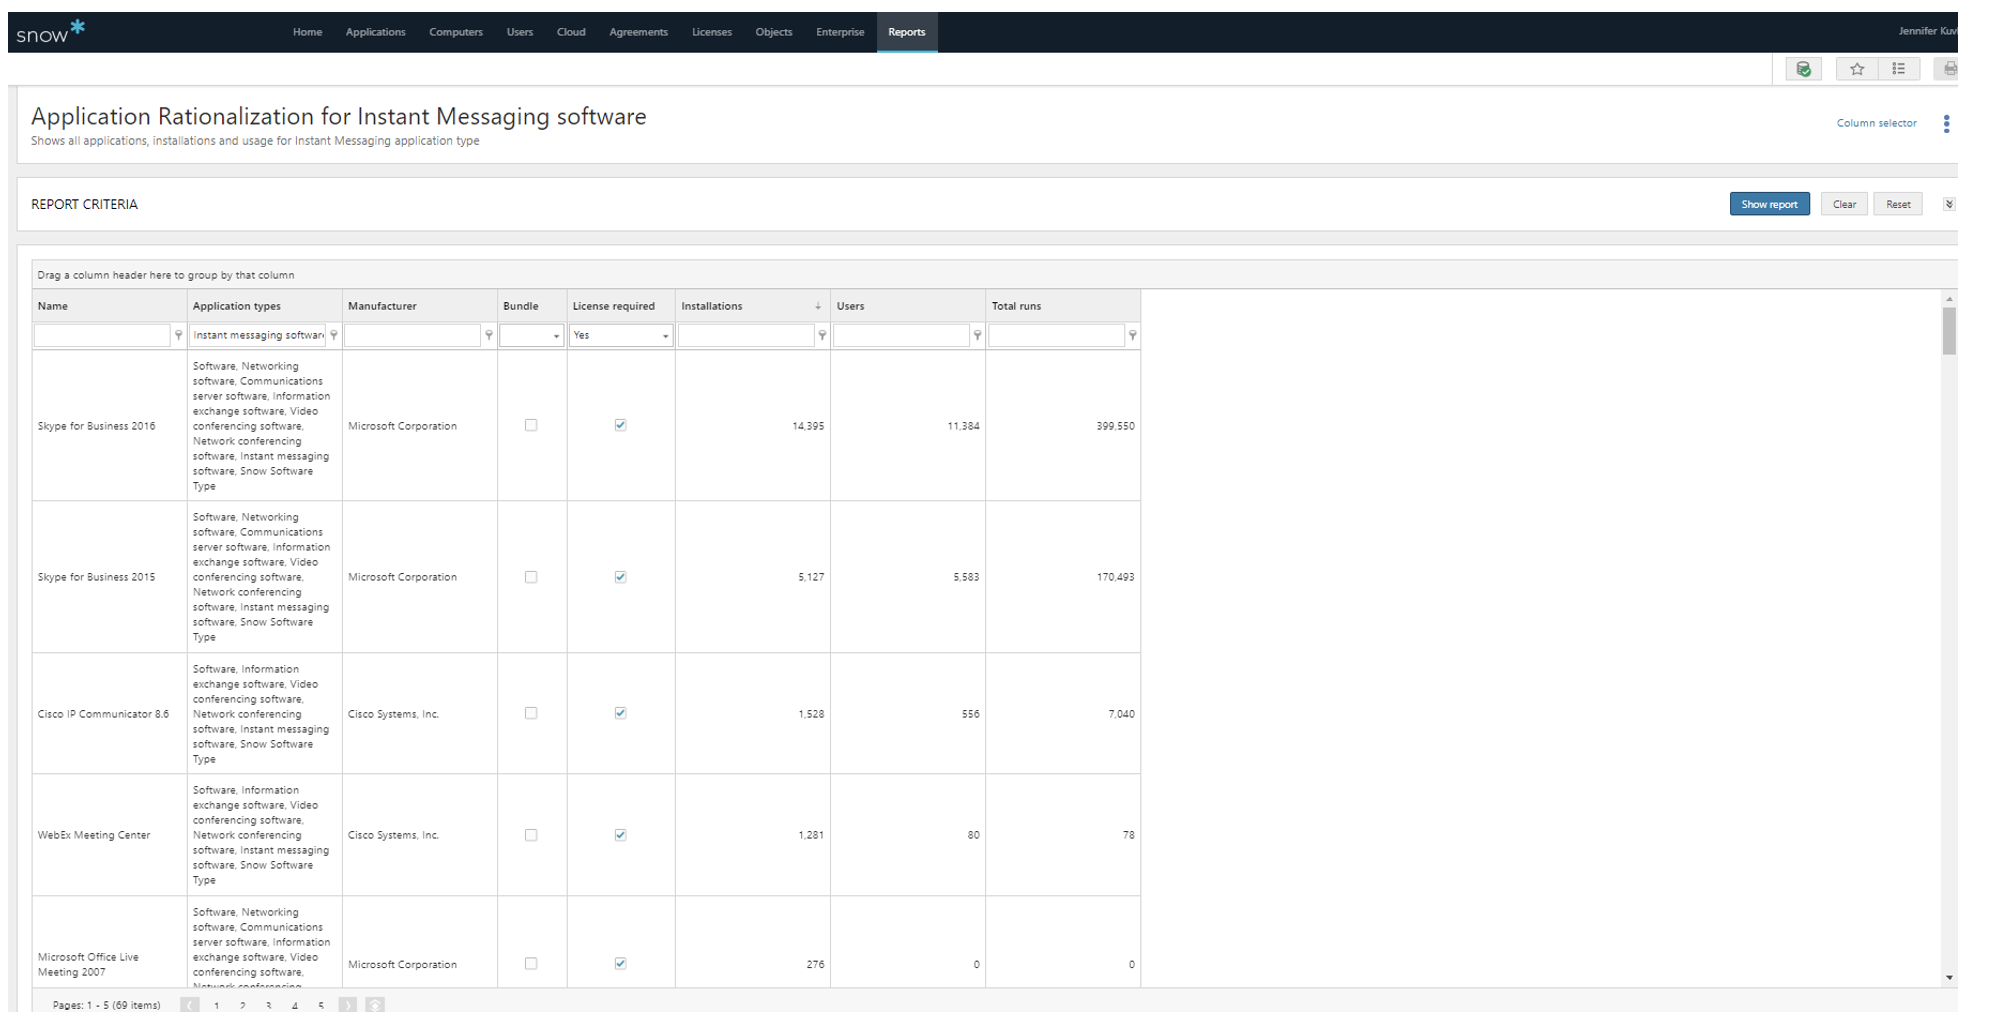Toggle Bundle checkbox for Cisco IP Communicator 8.6
The width and height of the screenshot is (1992, 1034).
click(531, 713)
